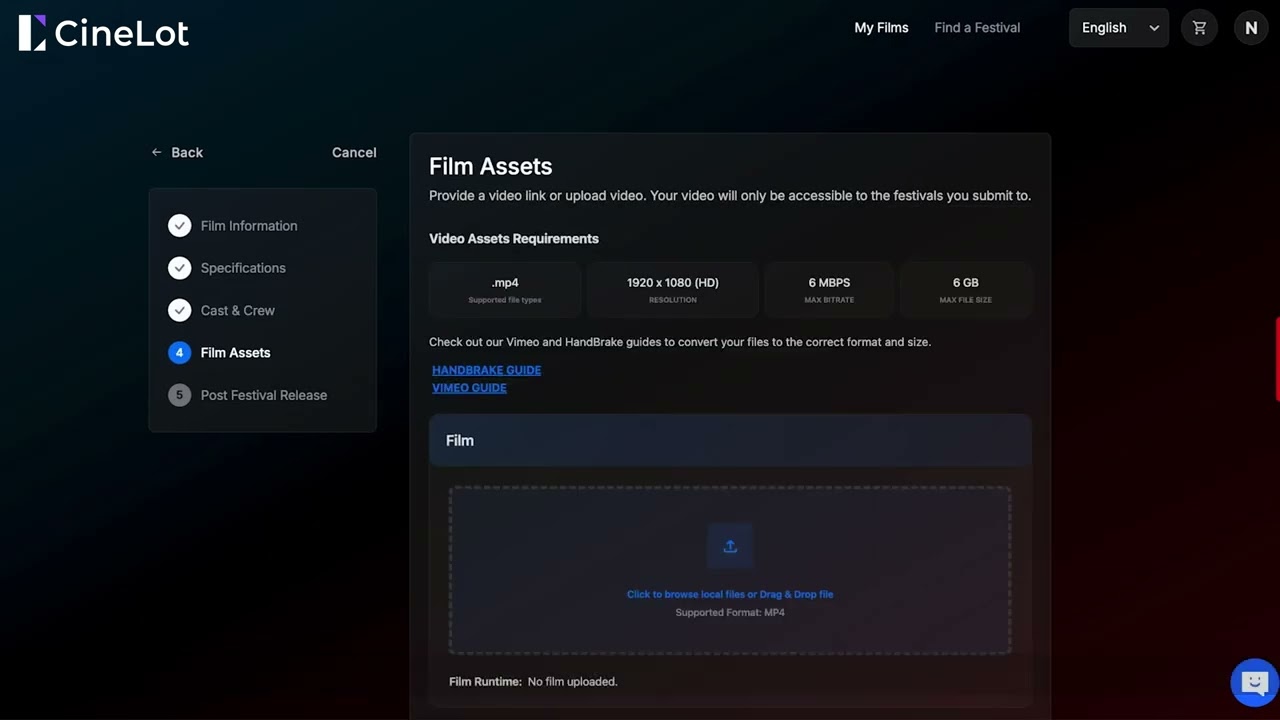This screenshot has height=720, width=1280.
Task: Open the chat support bubble
Action: tap(1254, 683)
